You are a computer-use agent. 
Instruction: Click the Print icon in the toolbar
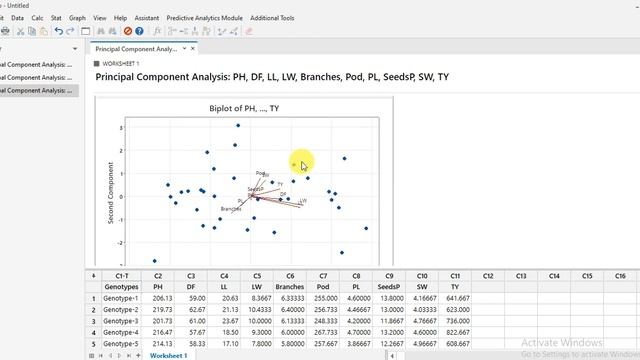[5, 31]
